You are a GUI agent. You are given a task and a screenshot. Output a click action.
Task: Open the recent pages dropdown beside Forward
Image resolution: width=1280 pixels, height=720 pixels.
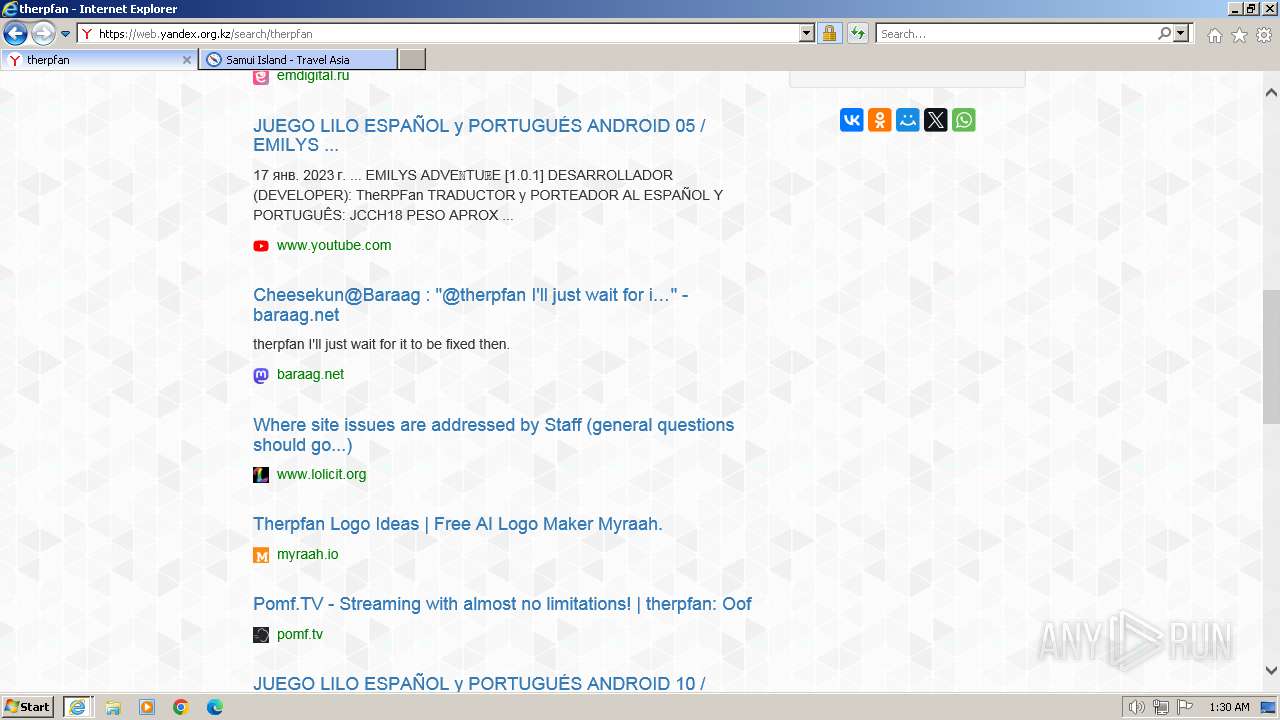(66, 34)
